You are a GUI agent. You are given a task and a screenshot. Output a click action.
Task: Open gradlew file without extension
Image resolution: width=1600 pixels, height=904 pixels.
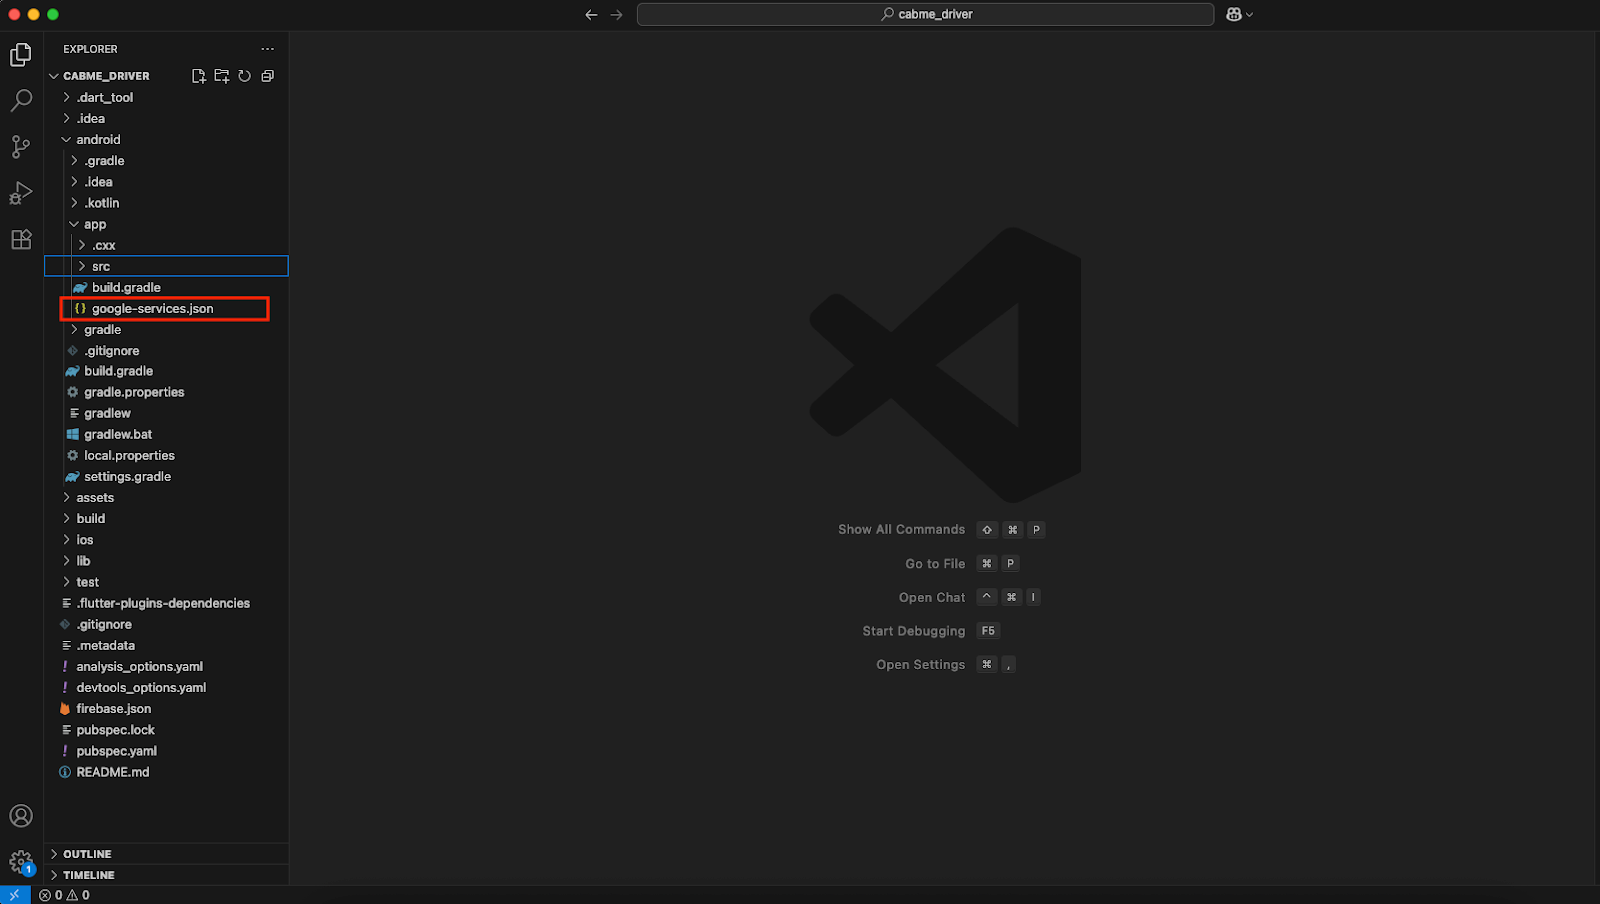point(166,413)
